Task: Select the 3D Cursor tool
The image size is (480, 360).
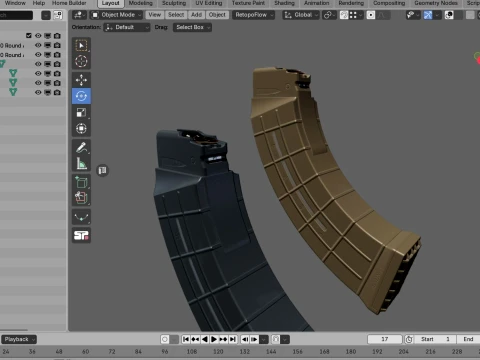Action: (x=81, y=61)
